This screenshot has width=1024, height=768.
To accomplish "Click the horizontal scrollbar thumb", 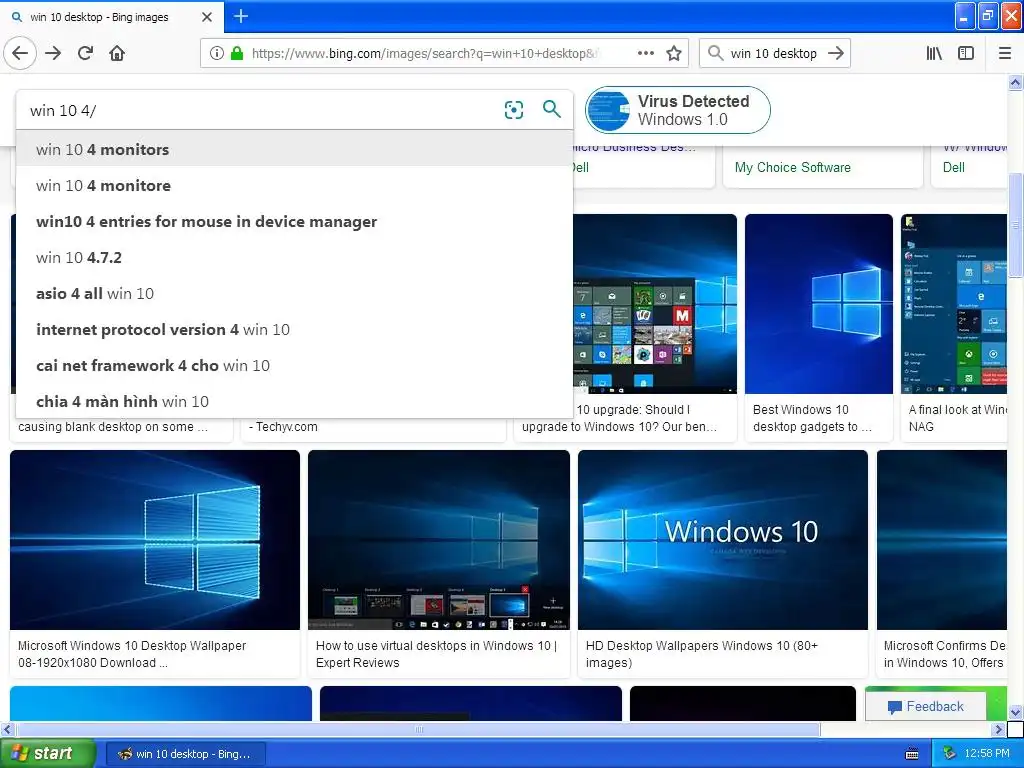I will point(418,729).
